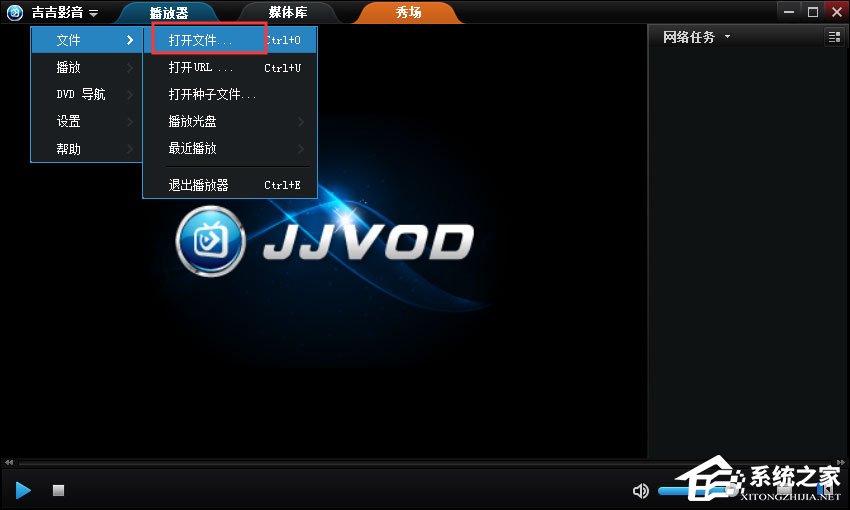Screen dimensions: 850x510
Task: Select the 文件 menu entry
Action: pos(87,40)
